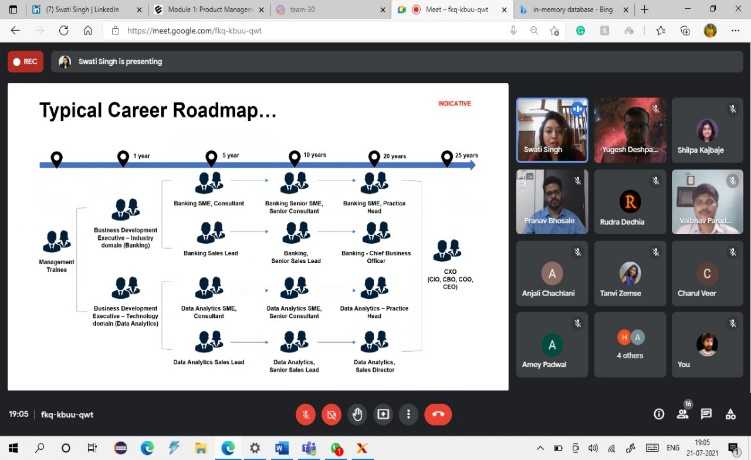The width and height of the screenshot is (751, 460).
Task: Leave the call with red hang-up button
Action: (437, 414)
